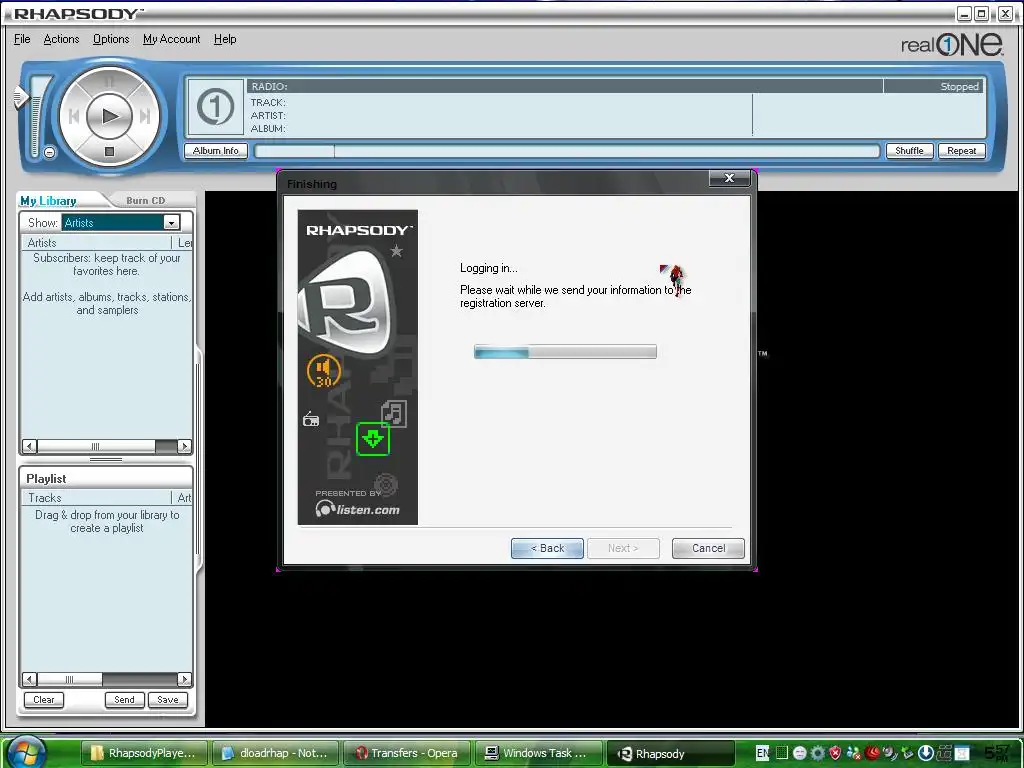1024x768 pixels.
Task: Close the Finishing dialog with X
Action: click(x=729, y=178)
